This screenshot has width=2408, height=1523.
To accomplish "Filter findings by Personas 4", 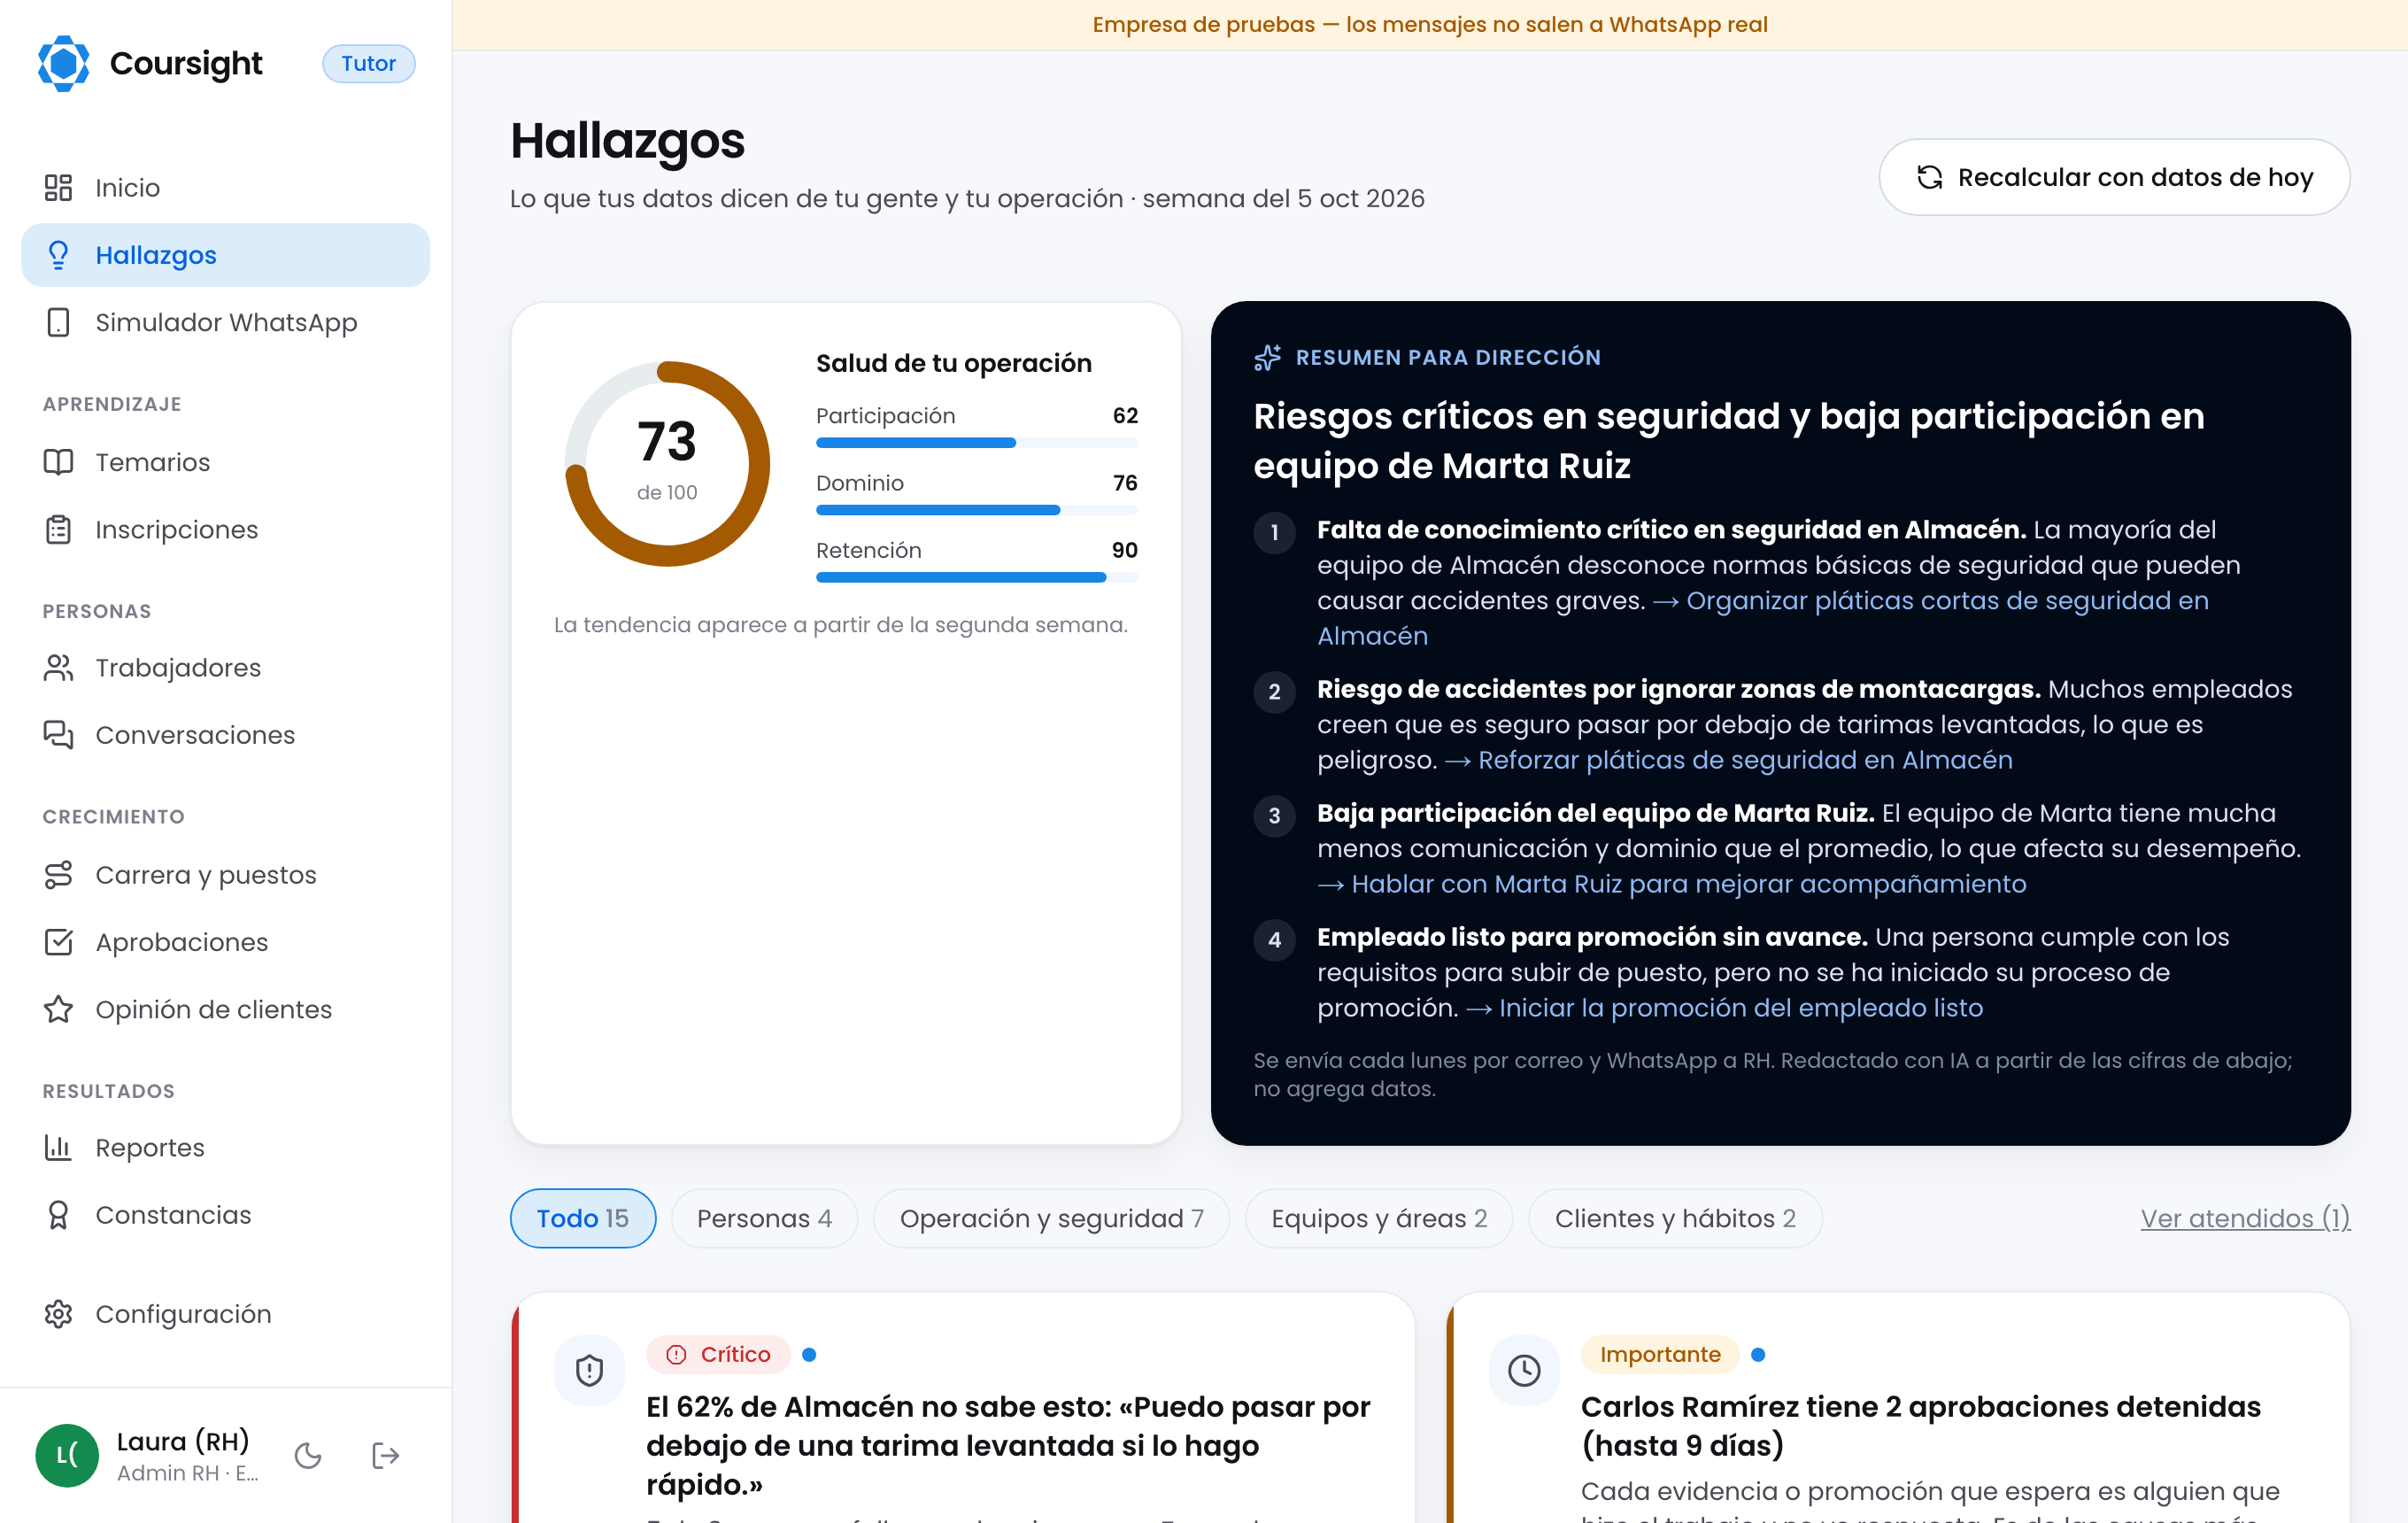I will coord(764,1218).
